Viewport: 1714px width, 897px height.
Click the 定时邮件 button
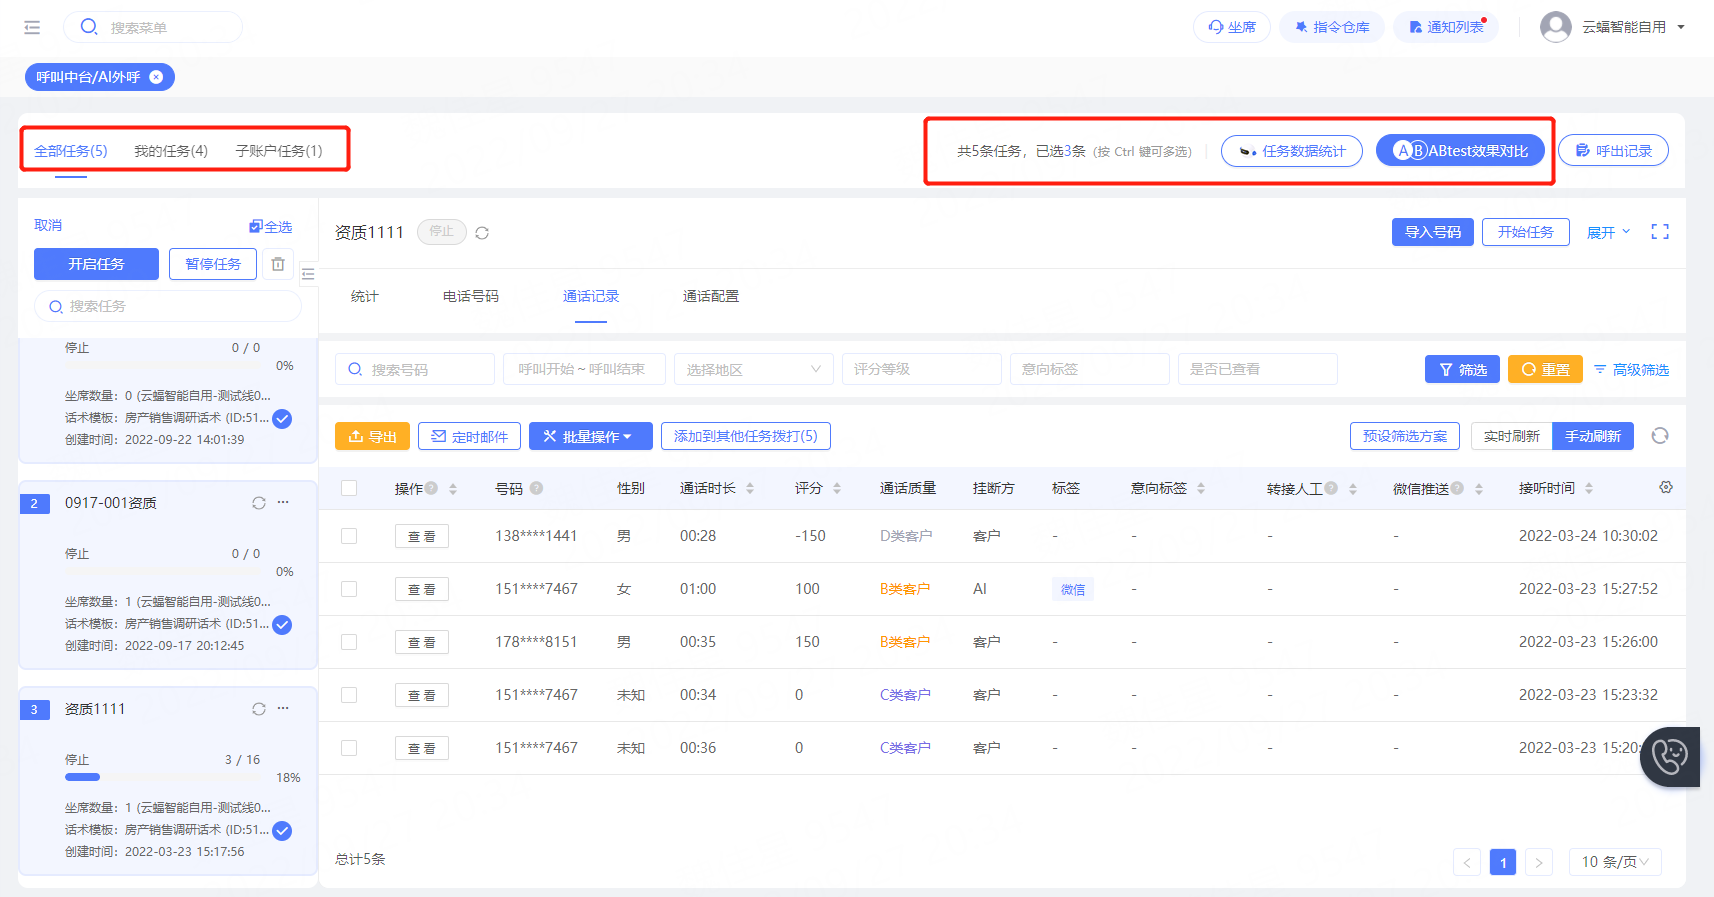tap(469, 436)
